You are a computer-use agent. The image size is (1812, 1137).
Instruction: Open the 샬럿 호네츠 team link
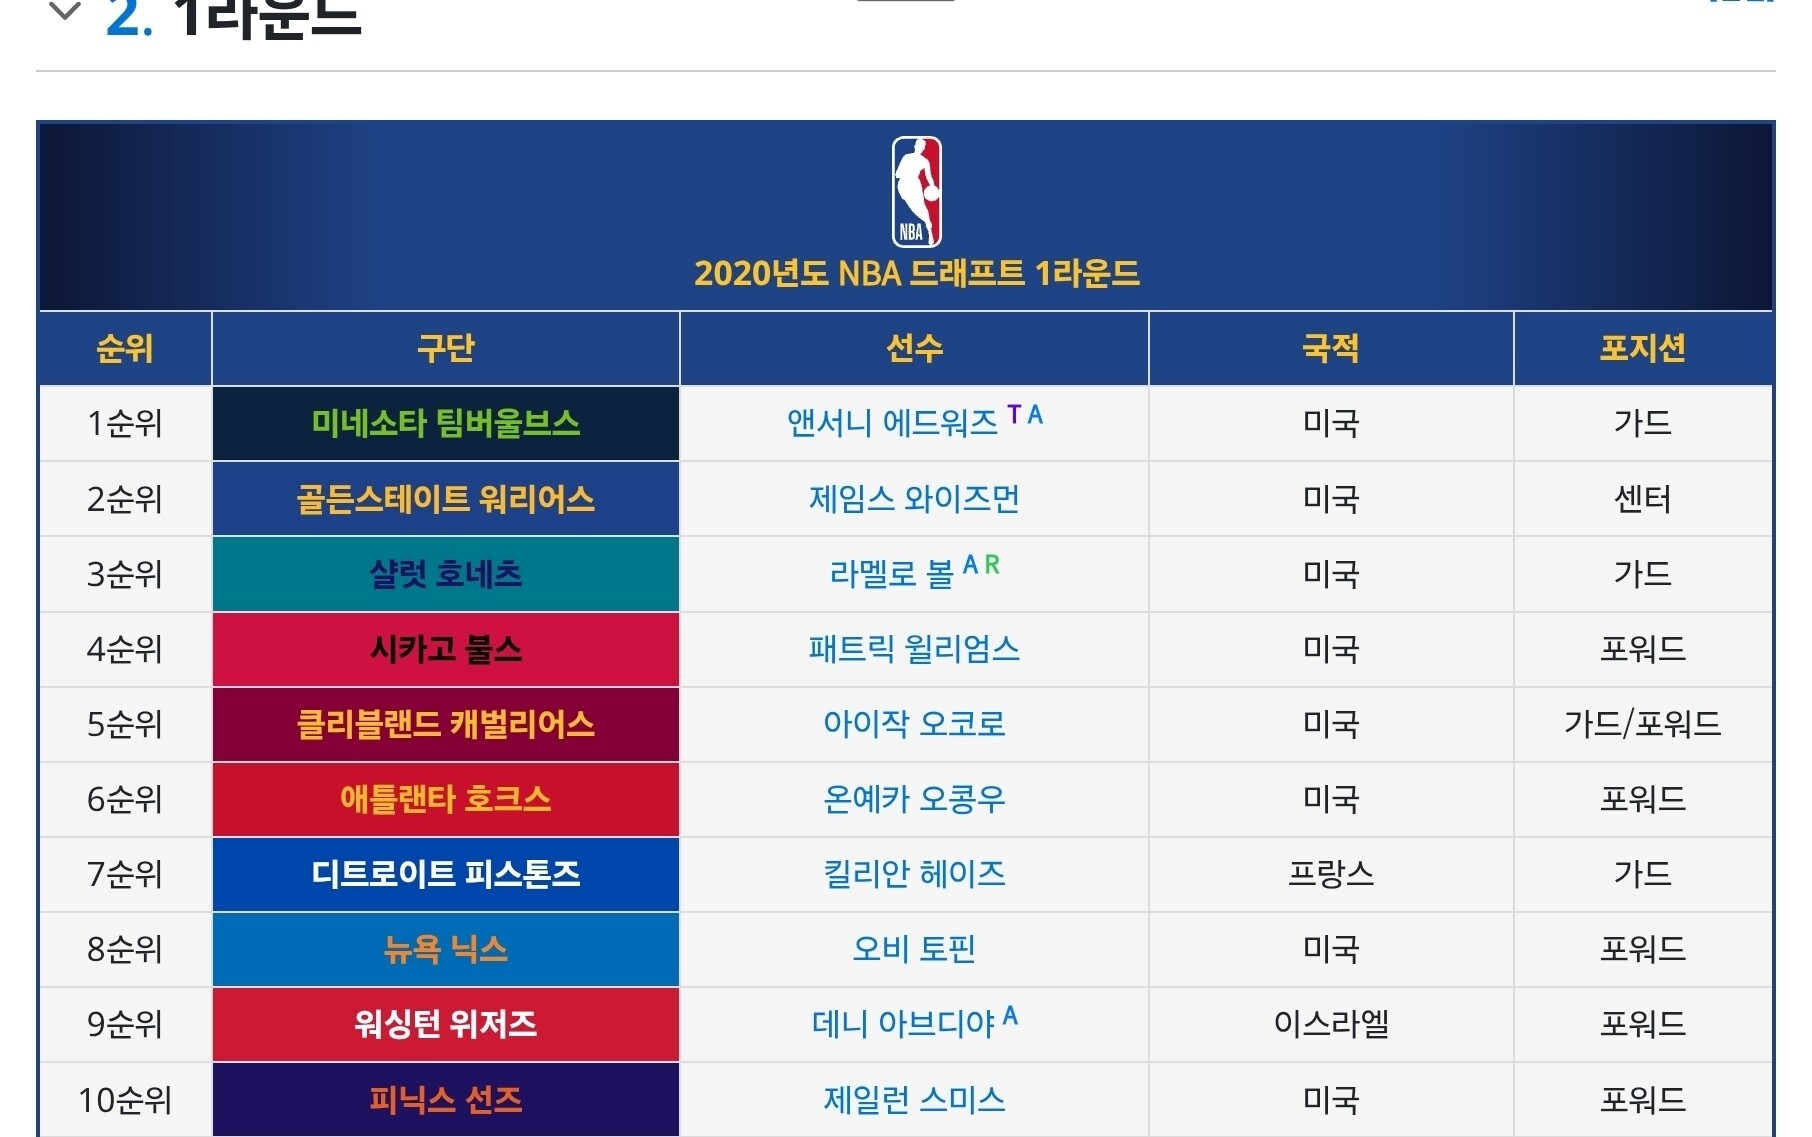click(x=446, y=574)
